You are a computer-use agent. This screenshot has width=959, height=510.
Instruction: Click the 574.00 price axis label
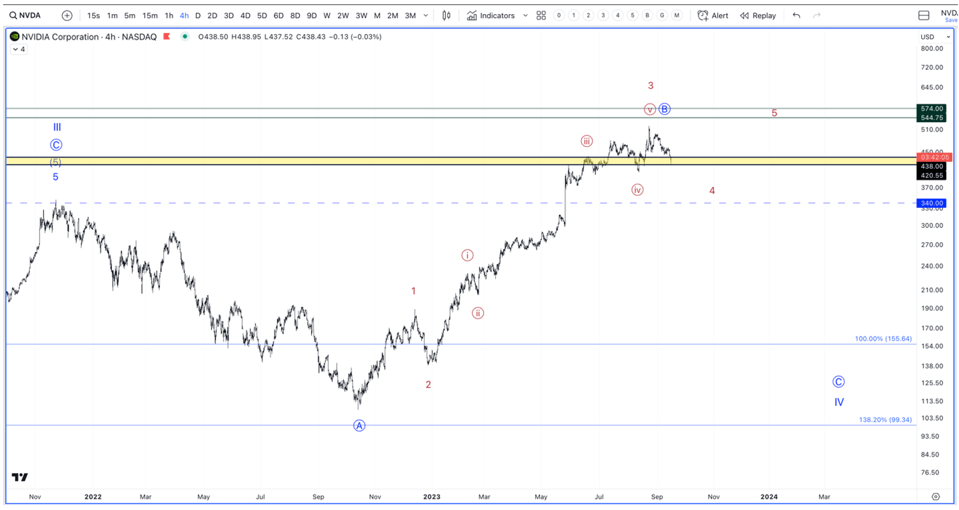931,108
